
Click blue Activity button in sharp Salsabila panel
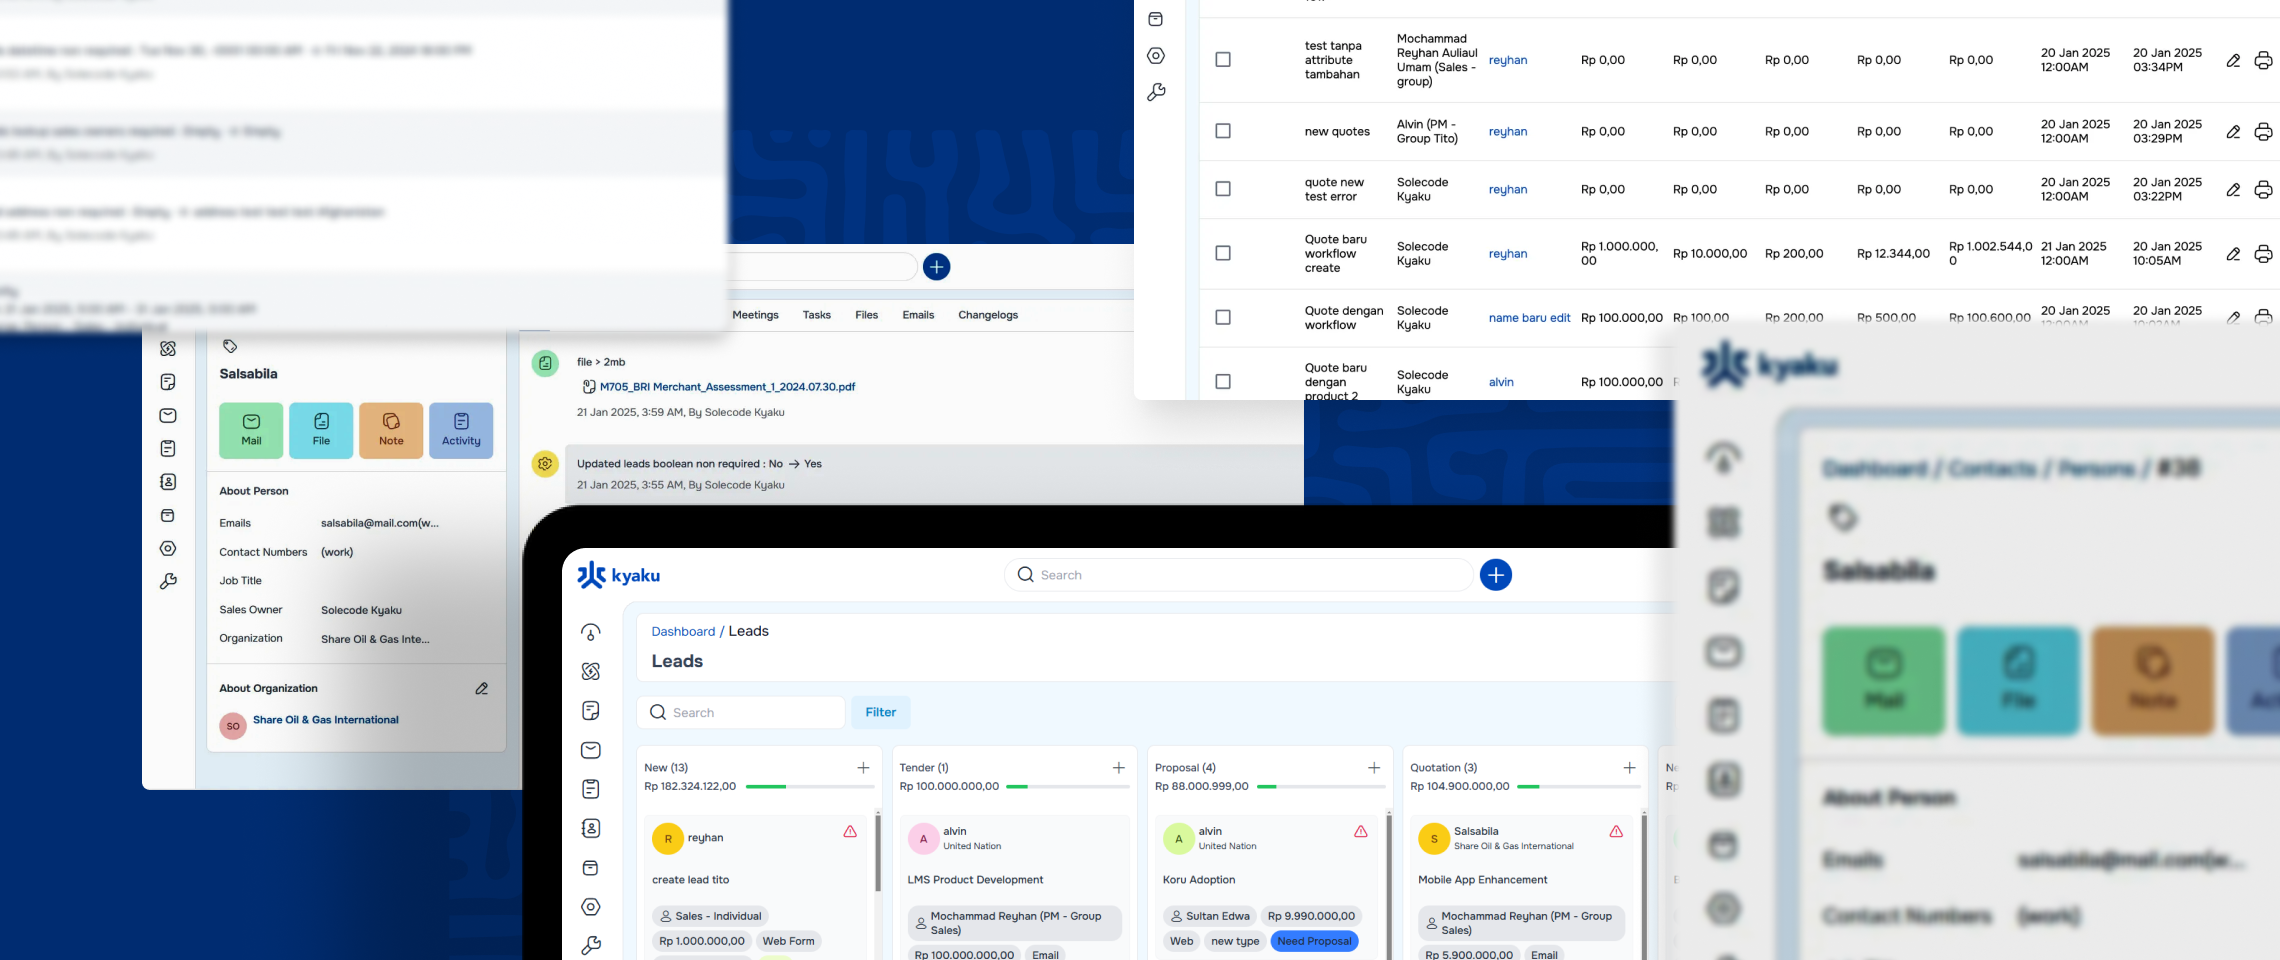pyautogui.click(x=461, y=431)
